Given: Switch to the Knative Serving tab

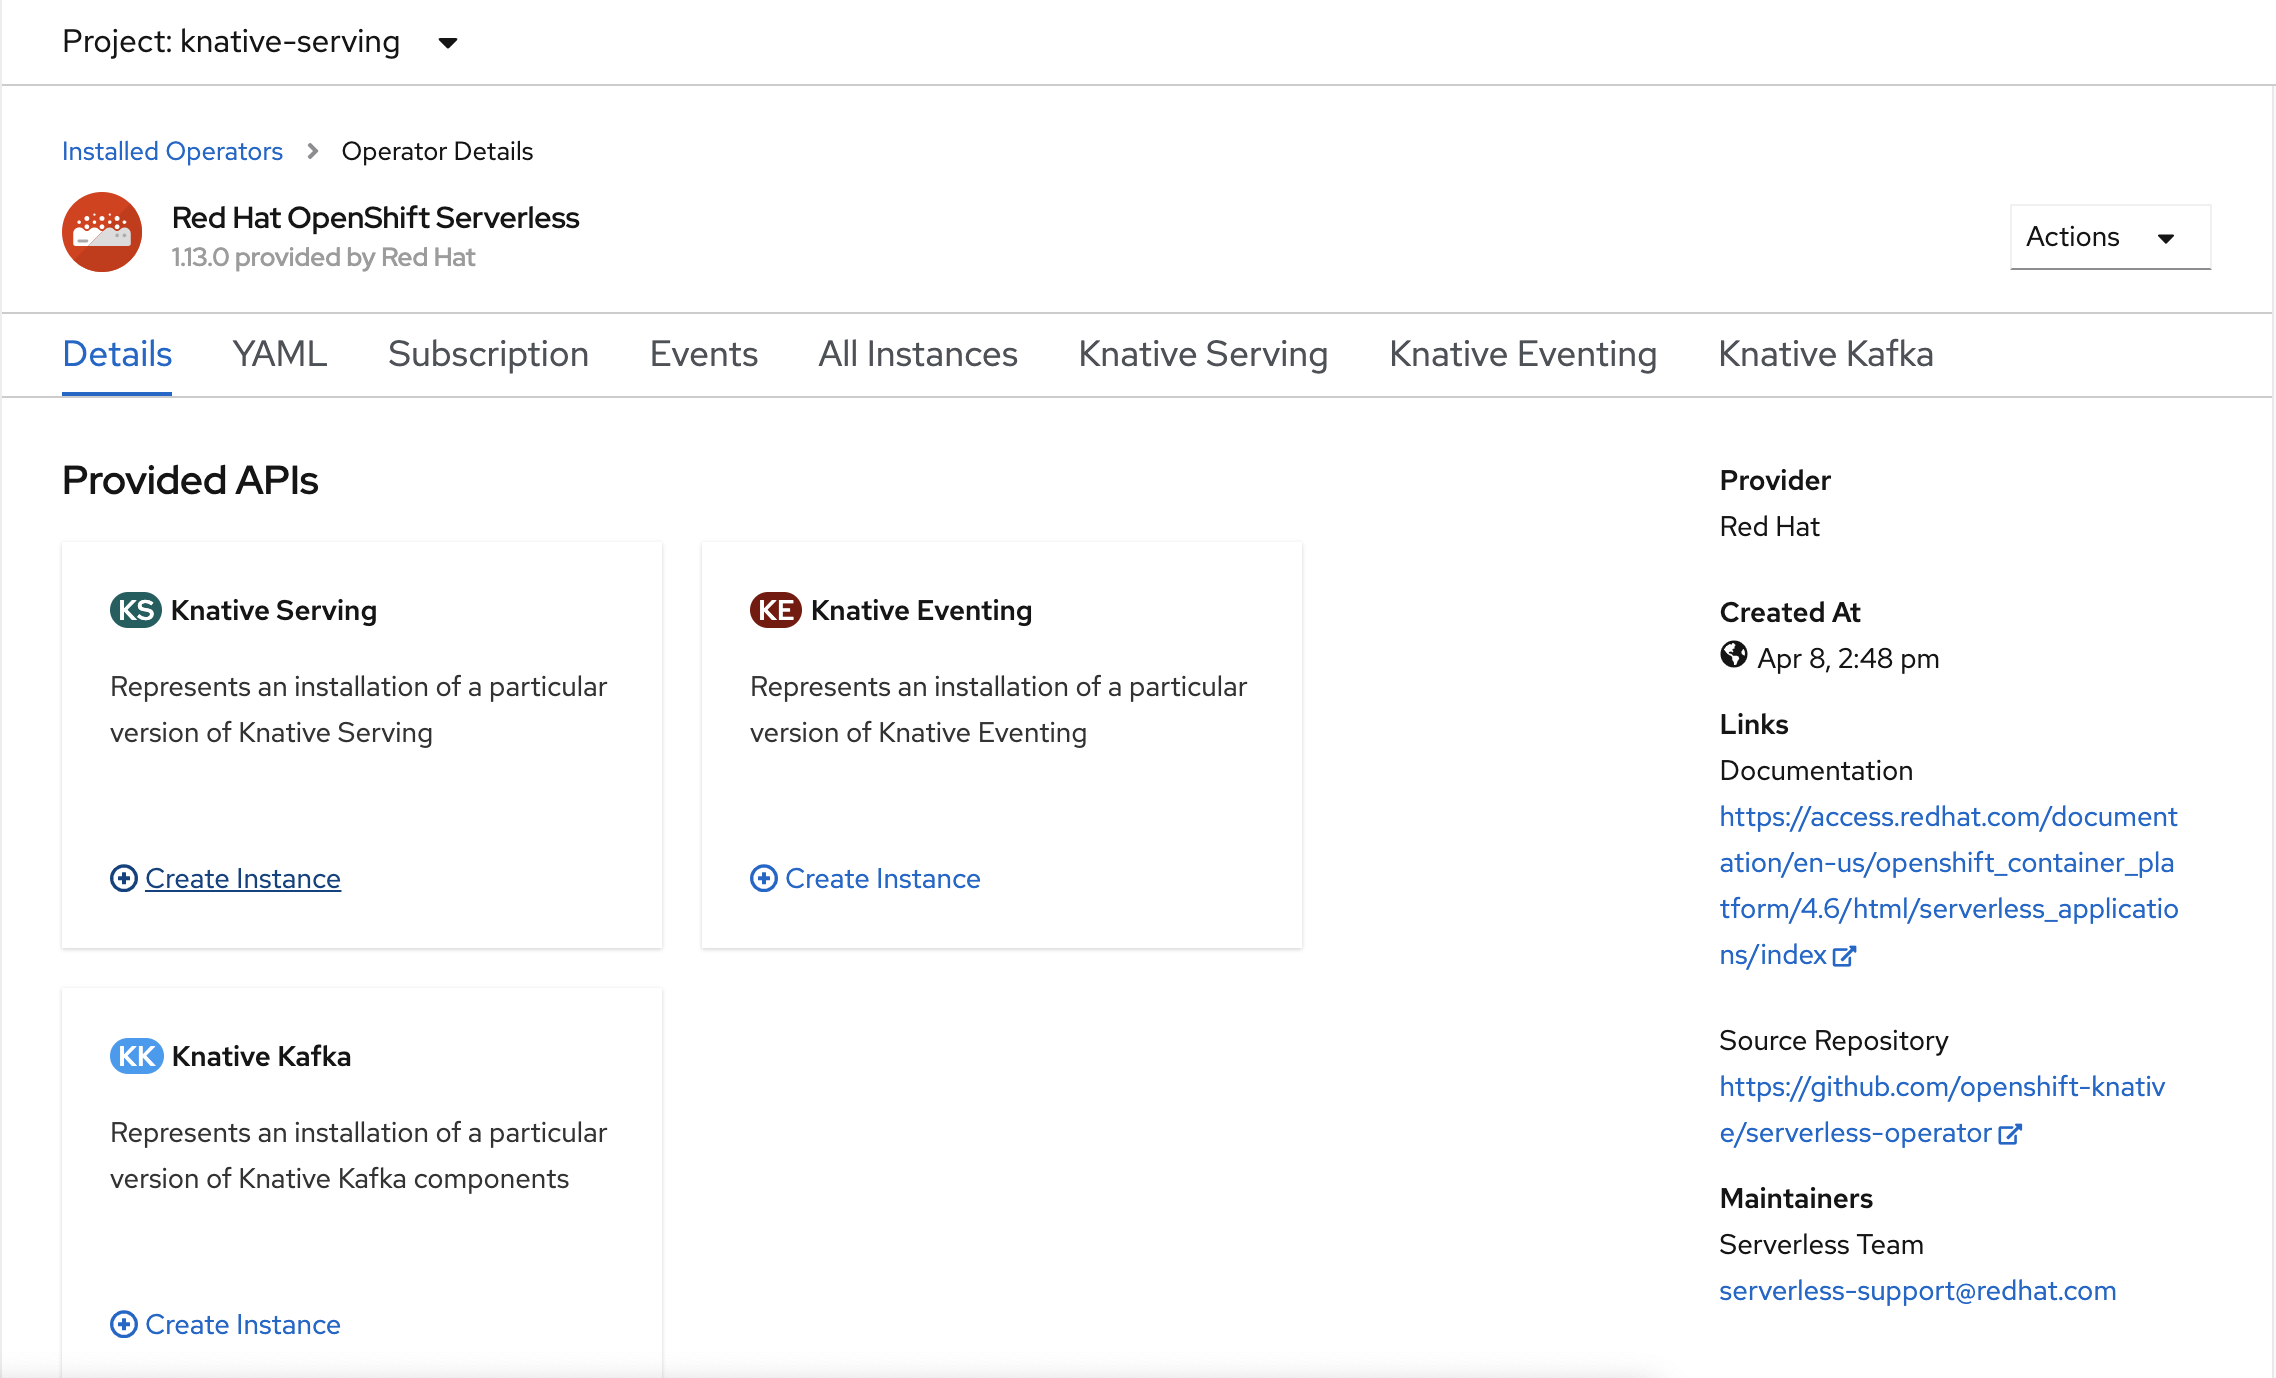Looking at the screenshot, I should (1203, 354).
